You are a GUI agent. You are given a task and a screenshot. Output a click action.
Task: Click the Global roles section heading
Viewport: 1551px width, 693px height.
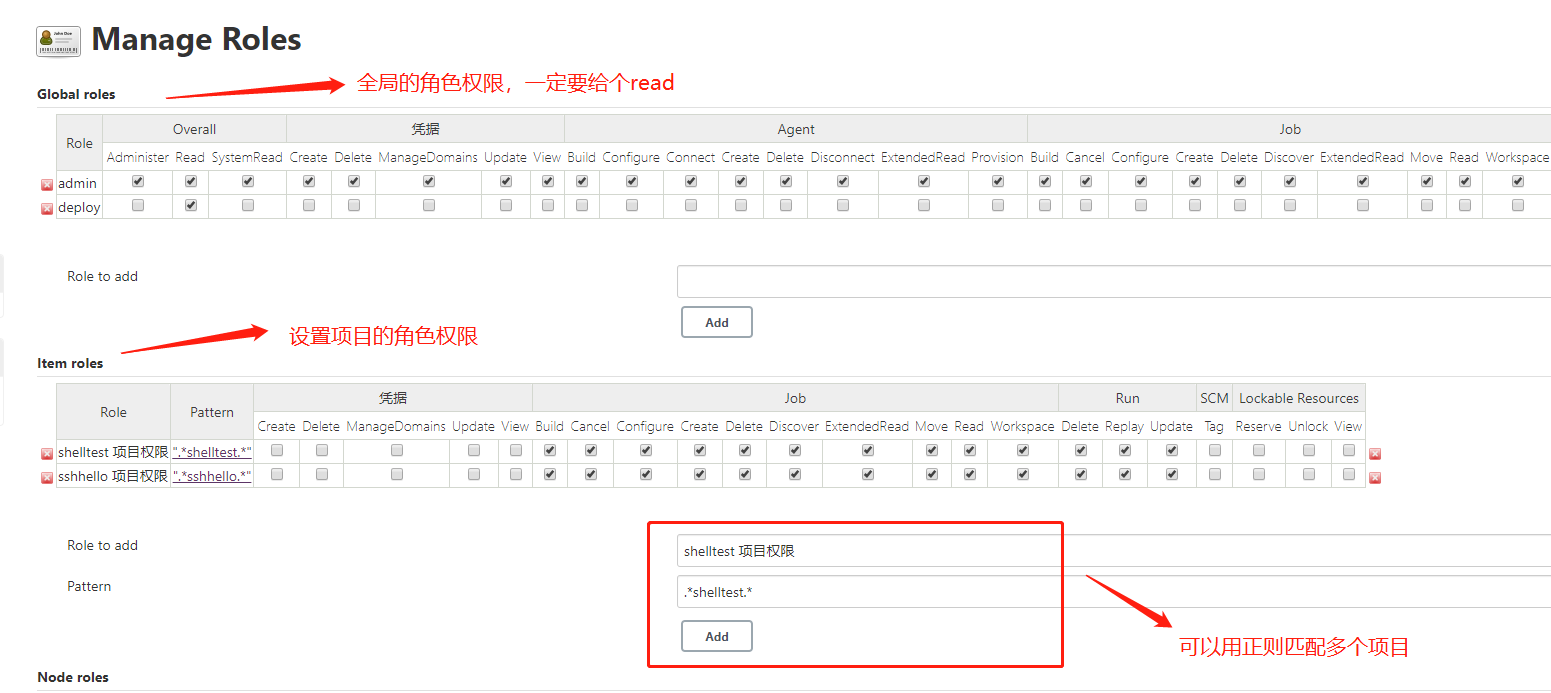pyautogui.click(x=76, y=94)
